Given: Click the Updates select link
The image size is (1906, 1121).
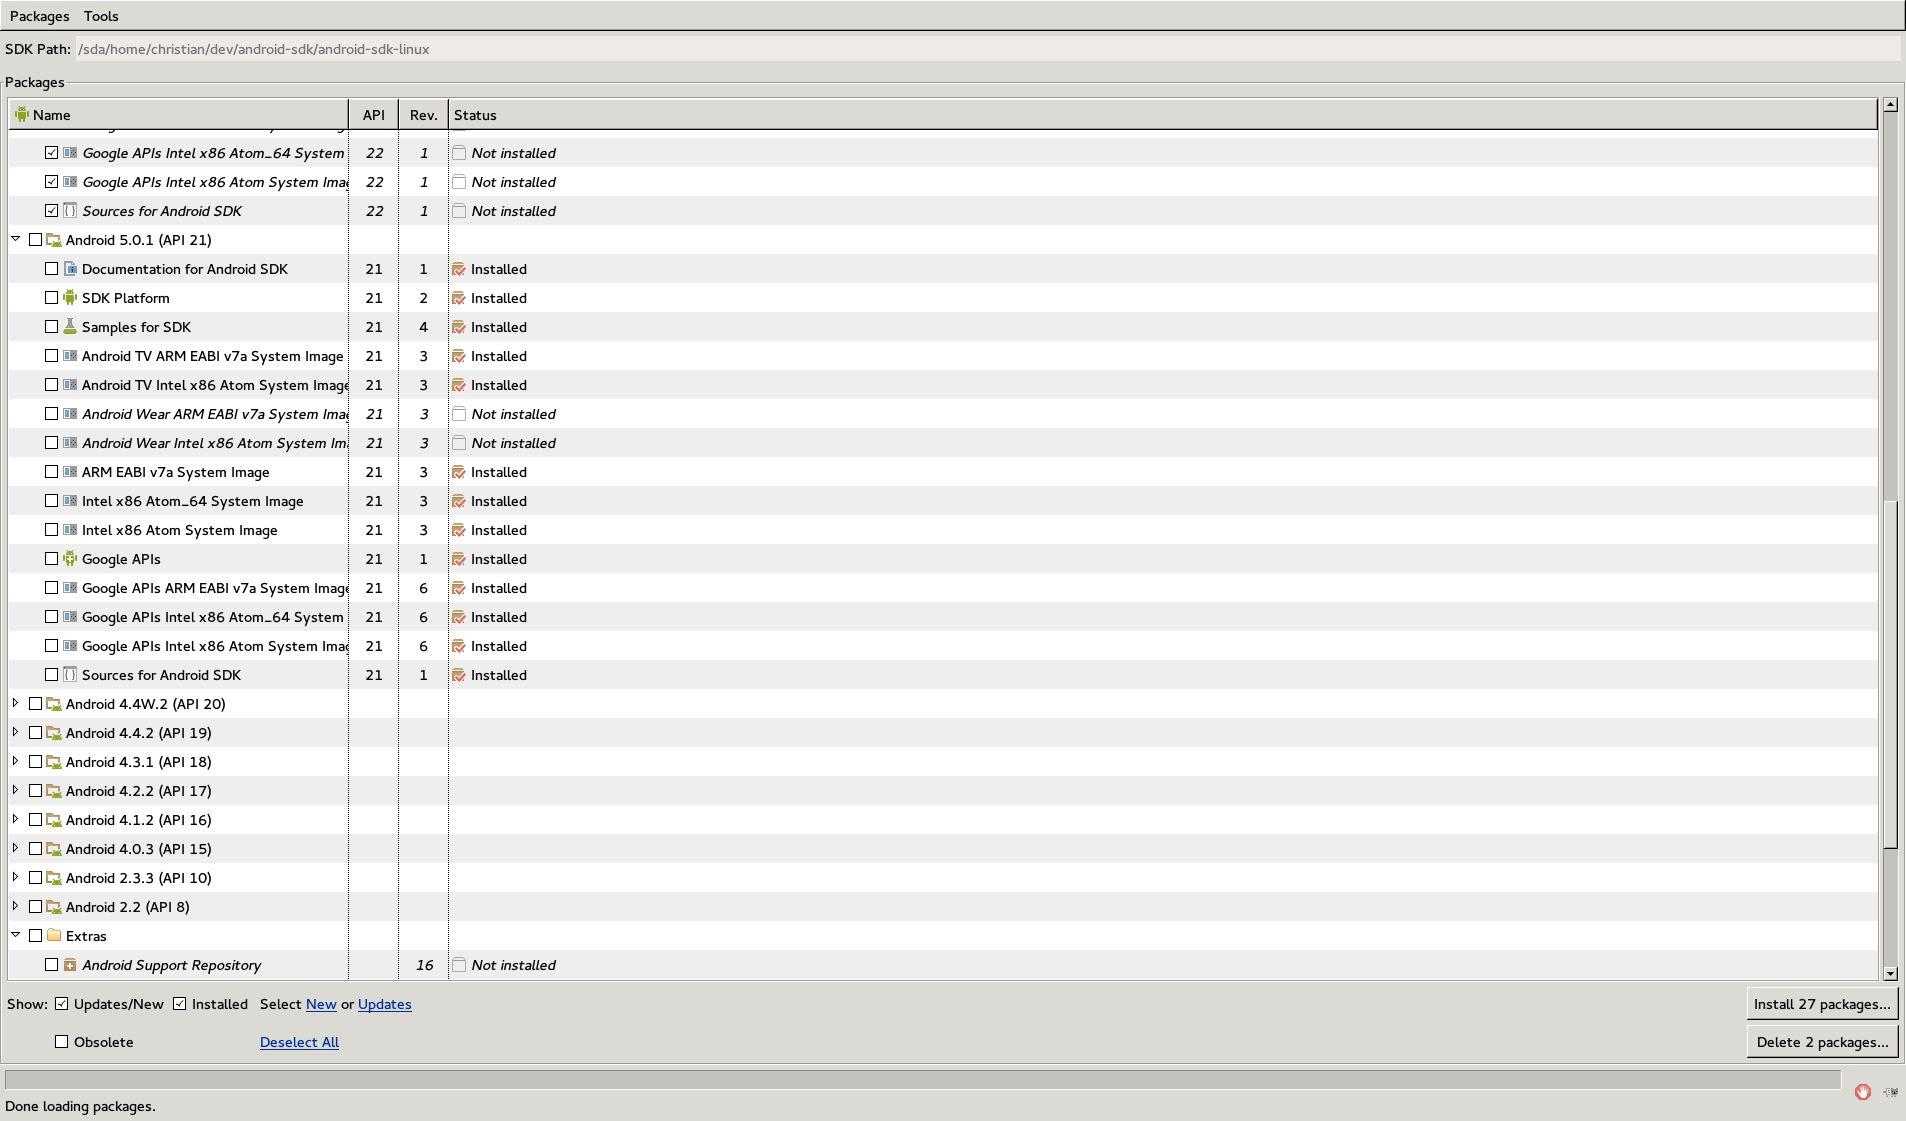Looking at the screenshot, I should pos(385,1004).
